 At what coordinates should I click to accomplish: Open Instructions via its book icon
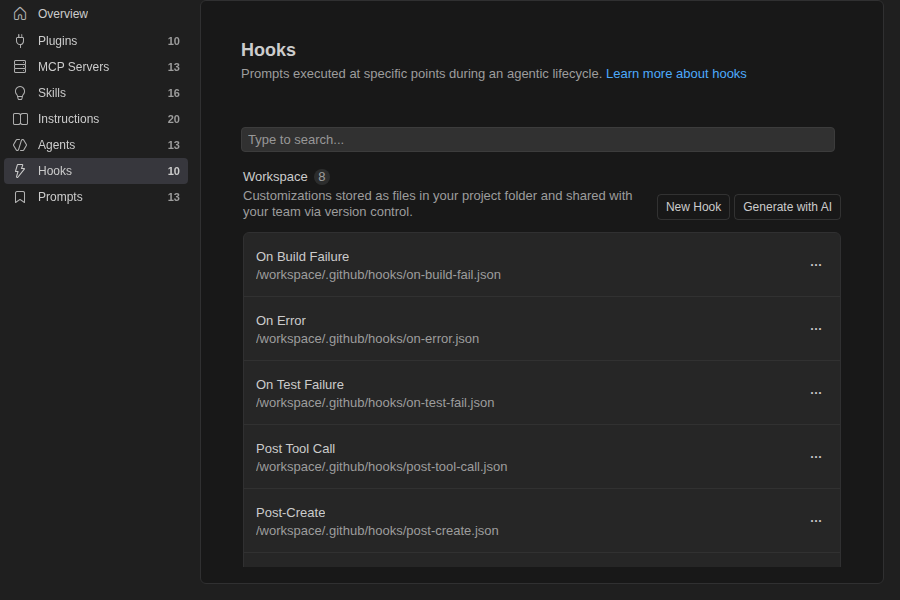tap(20, 119)
